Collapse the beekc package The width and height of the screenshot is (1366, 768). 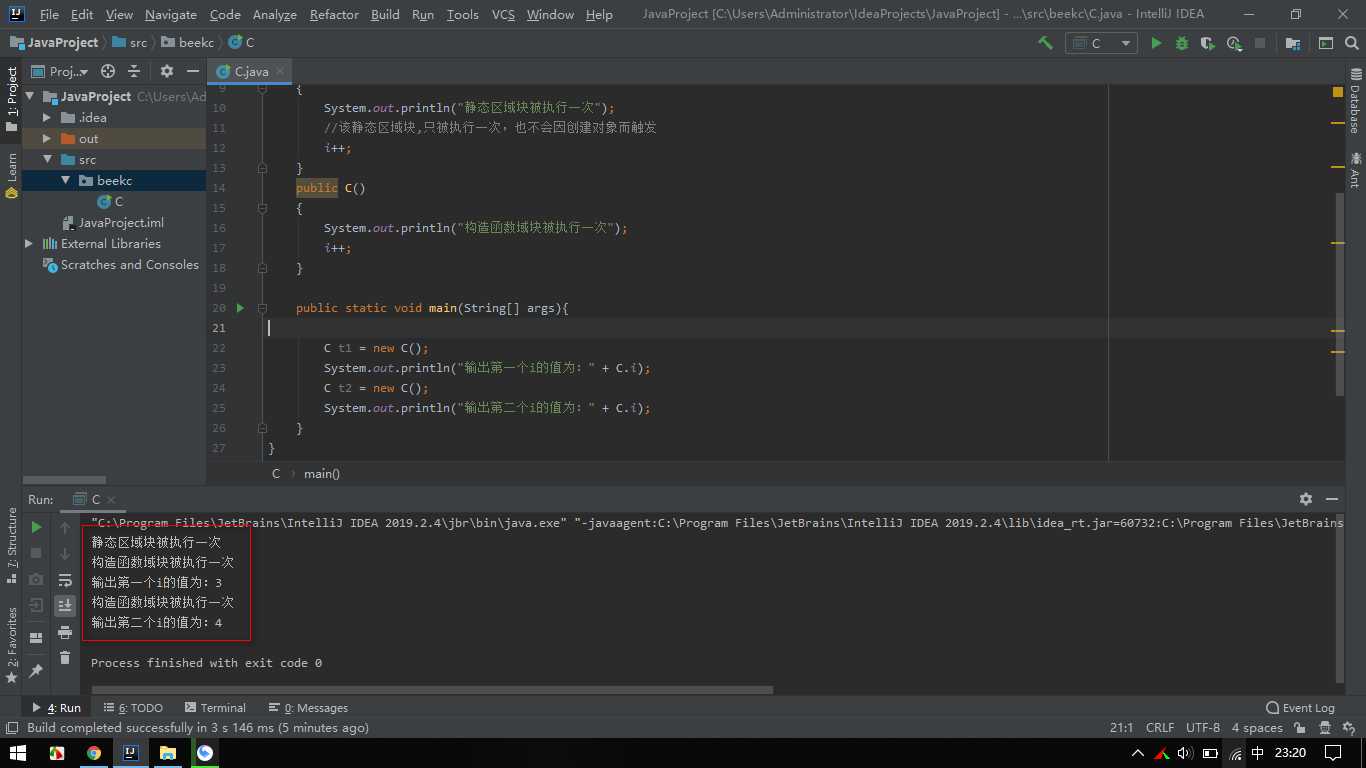click(x=65, y=180)
